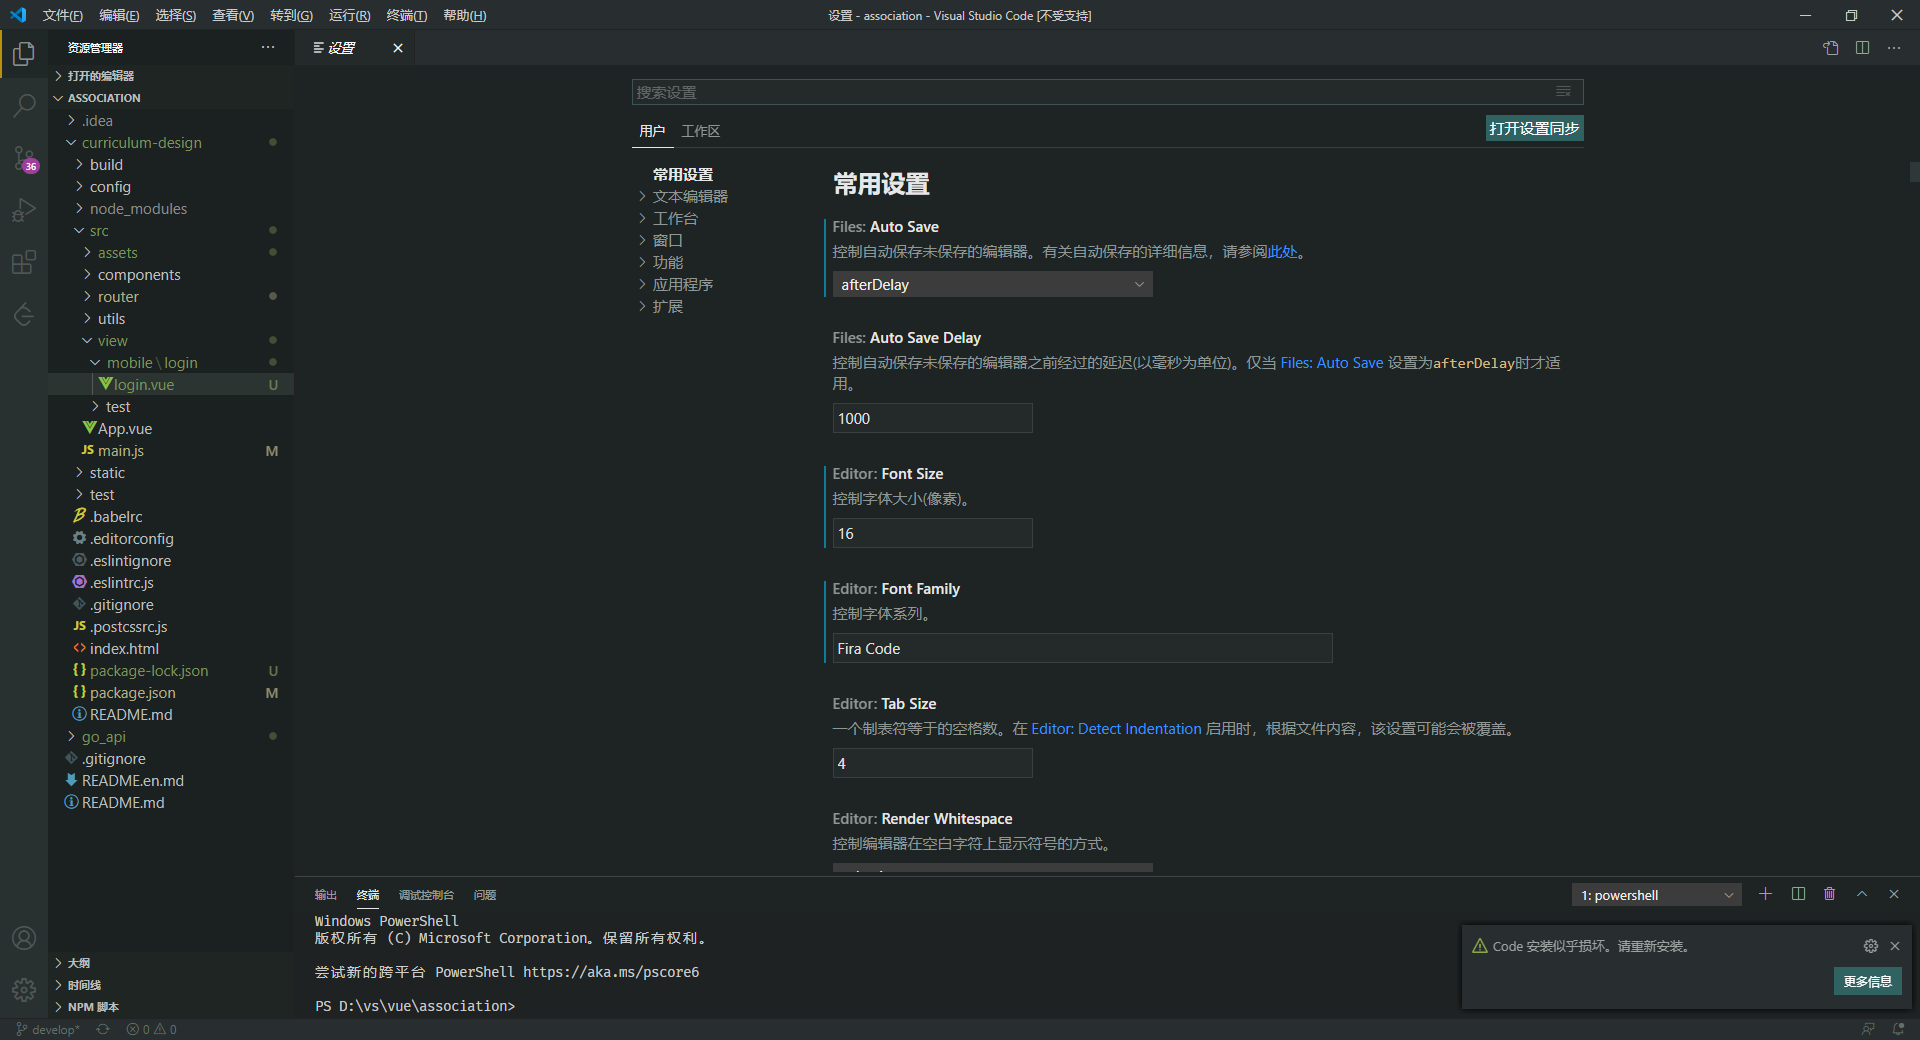Screen dimensions: 1920x1040
Task: Open Source Control view with 36 badge
Action: pyautogui.click(x=24, y=158)
